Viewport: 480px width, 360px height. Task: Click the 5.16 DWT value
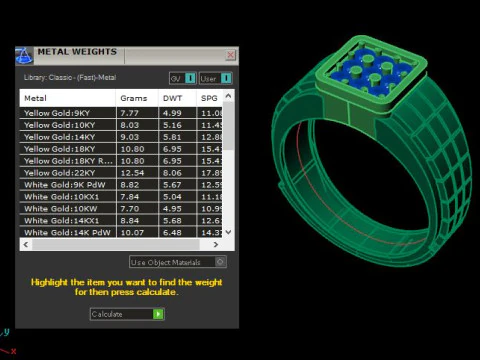[172, 125]
